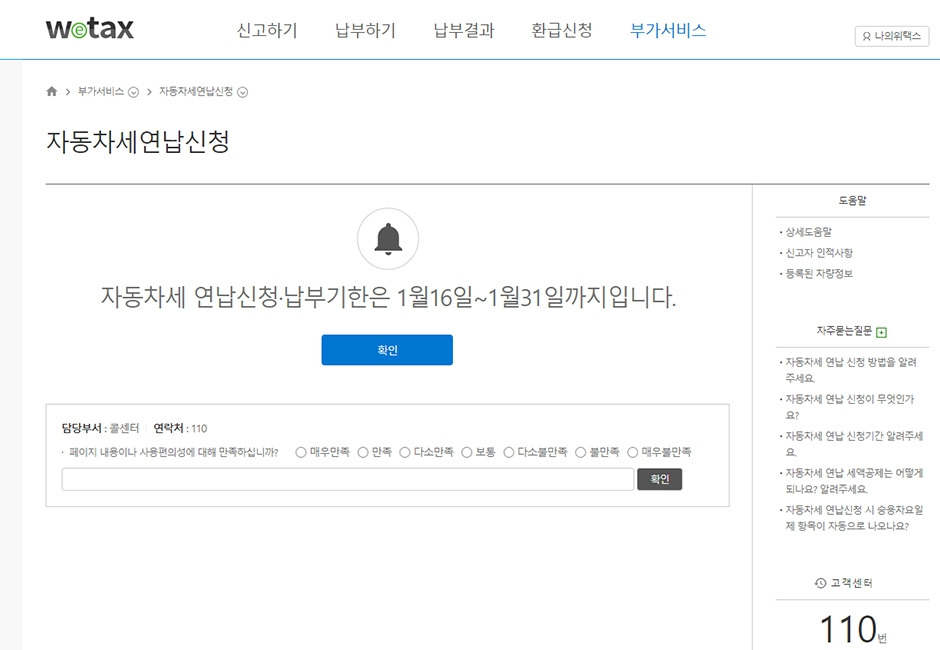Open the 신고하기 menu
This screenshot has height=650, width=940.
265,30
